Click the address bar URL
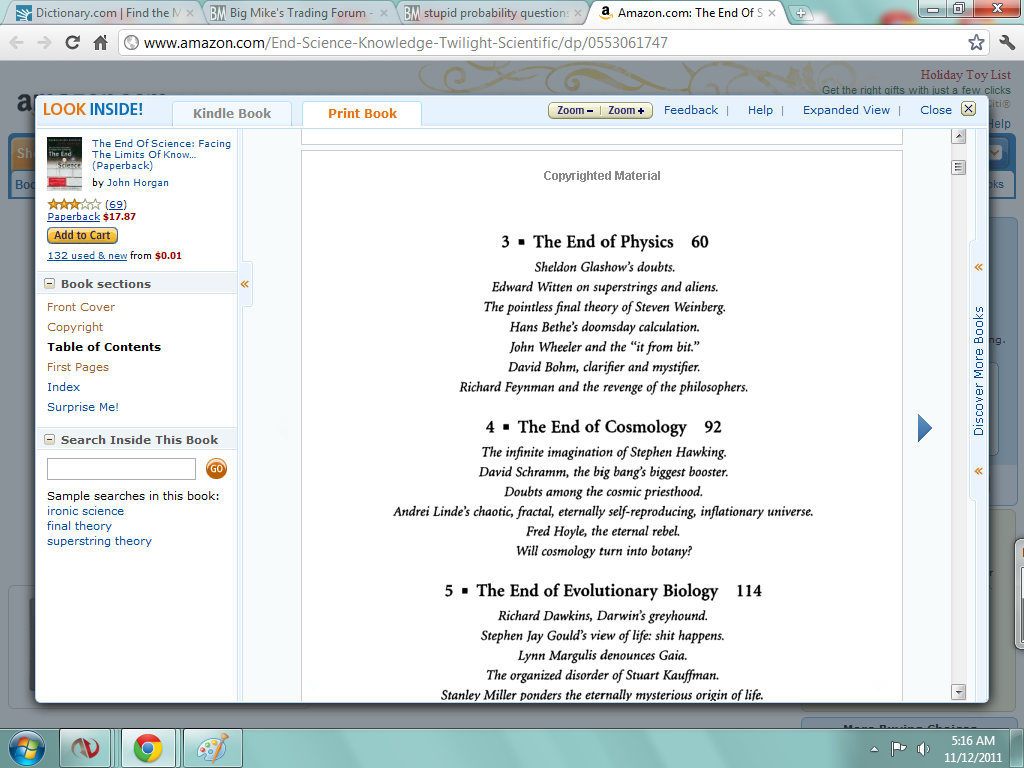Screen dimensions: 1024x768 (405, 43)
